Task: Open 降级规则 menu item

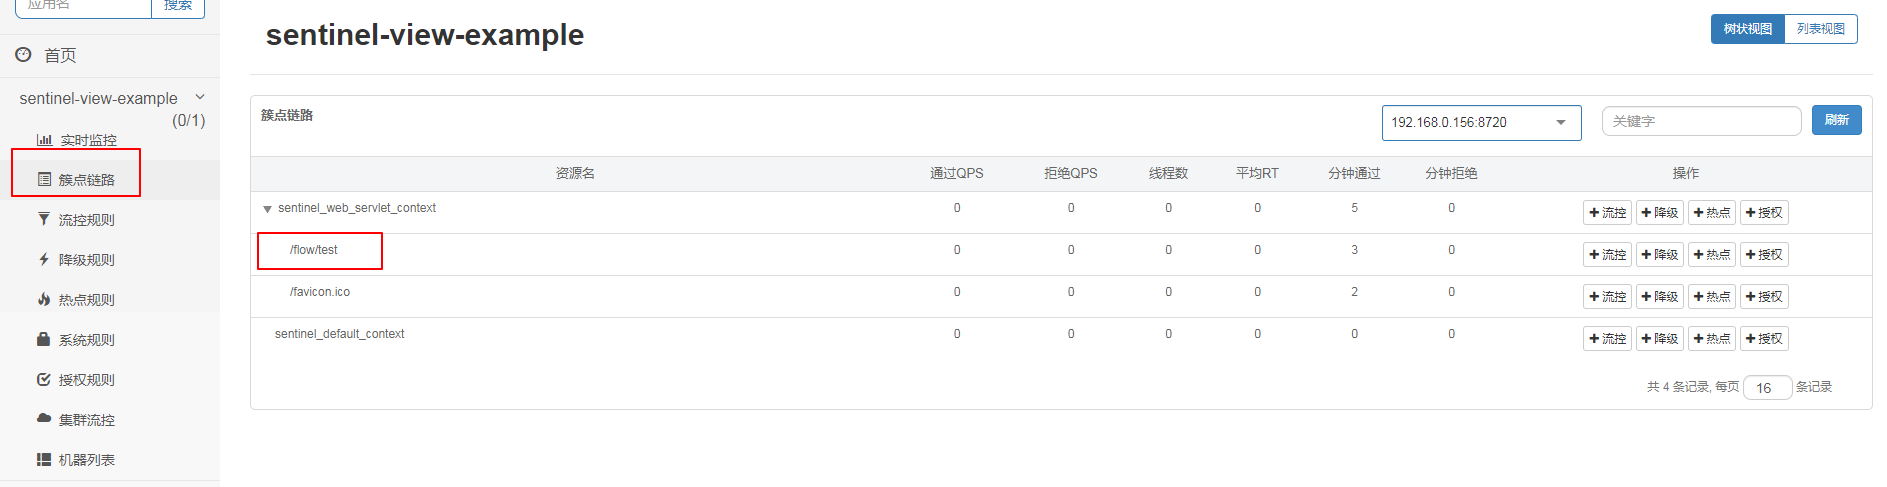Action: (x=87, y=260)
